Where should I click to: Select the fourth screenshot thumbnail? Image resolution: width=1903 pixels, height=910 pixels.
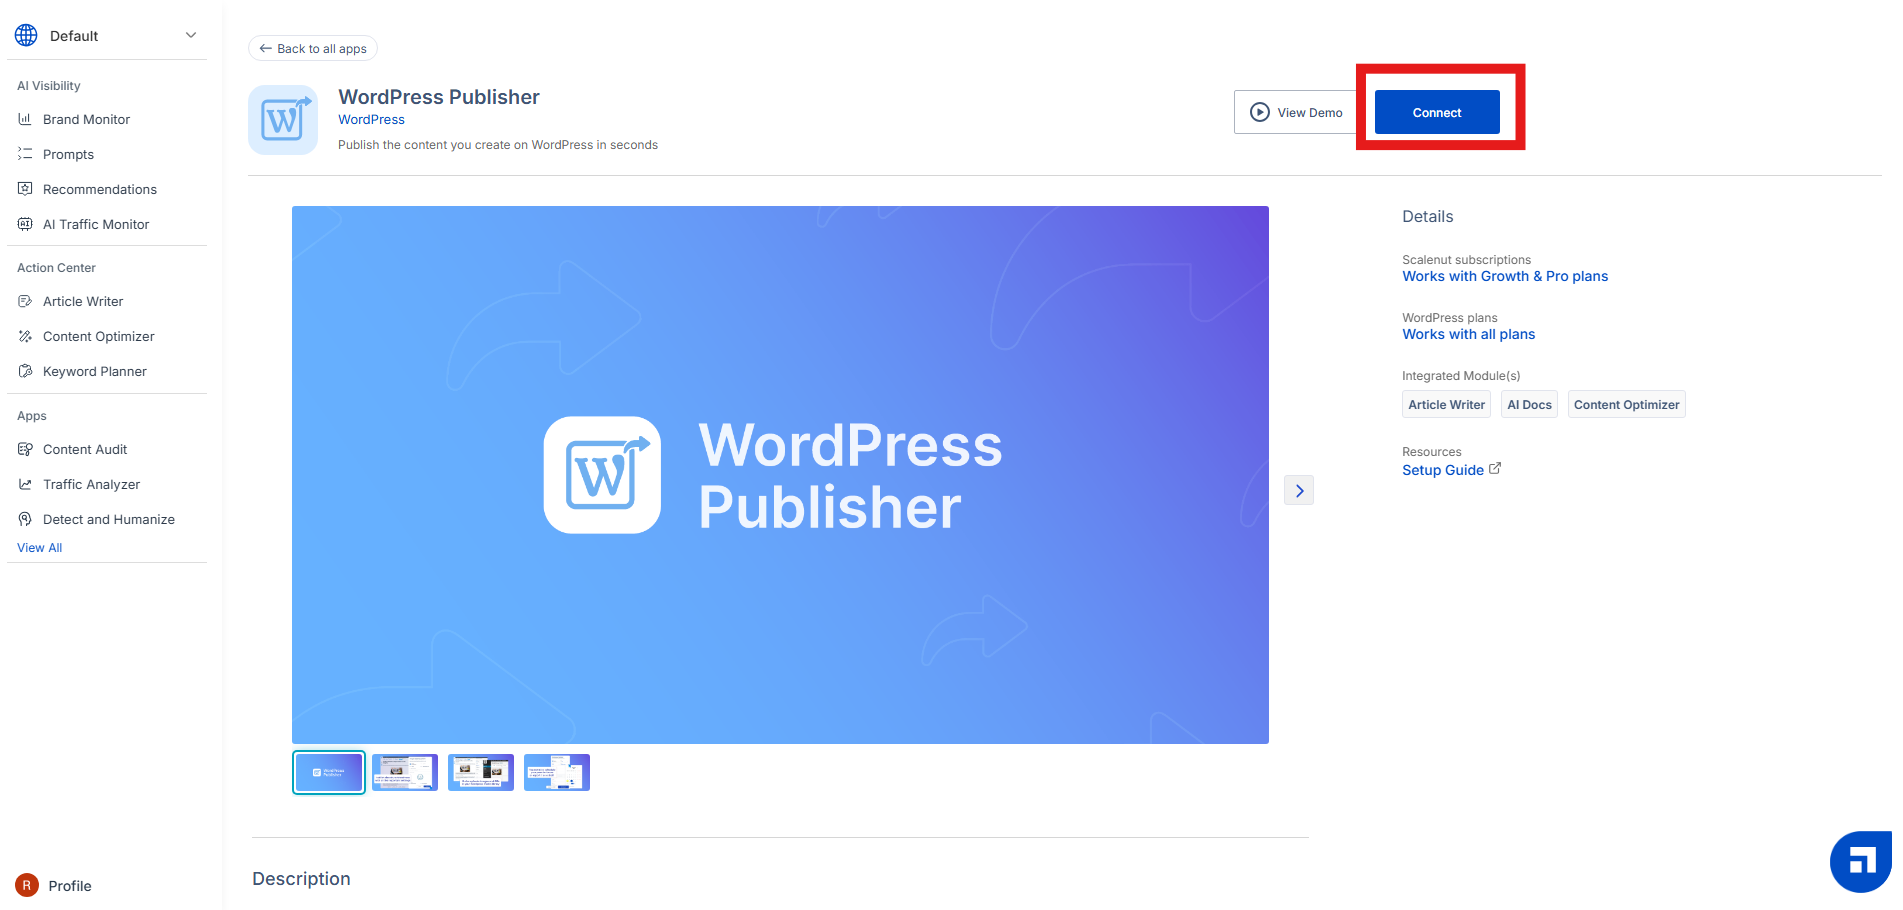tap(557, 772)
